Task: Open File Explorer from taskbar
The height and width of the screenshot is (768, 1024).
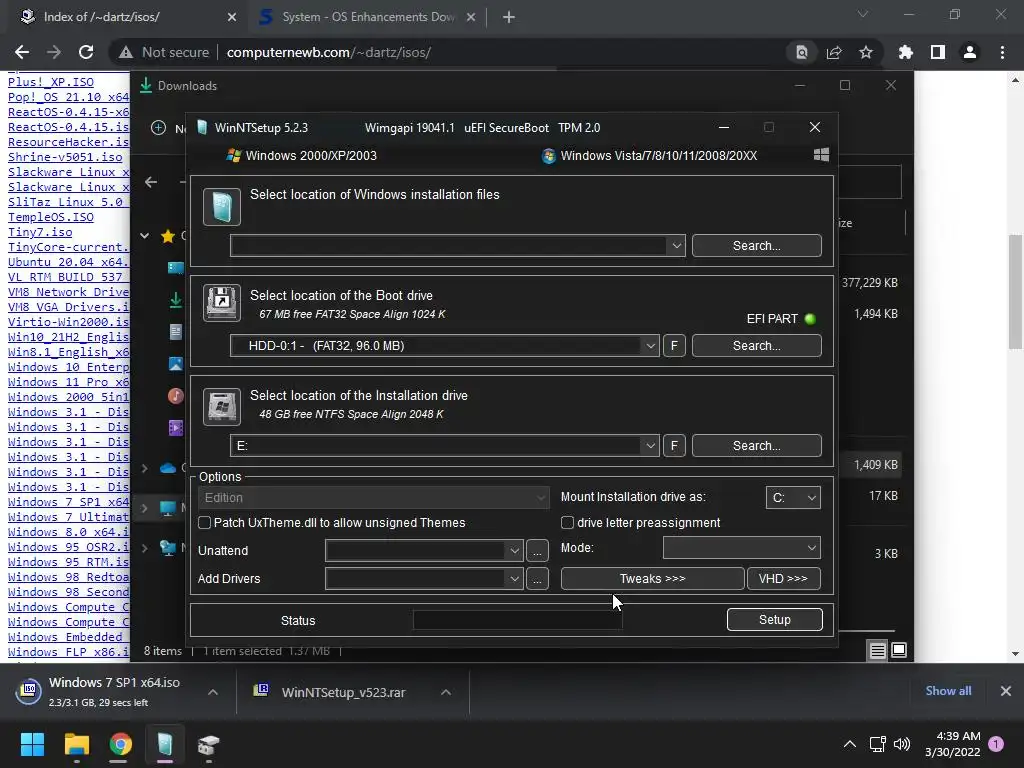Action: coord(76,744)
